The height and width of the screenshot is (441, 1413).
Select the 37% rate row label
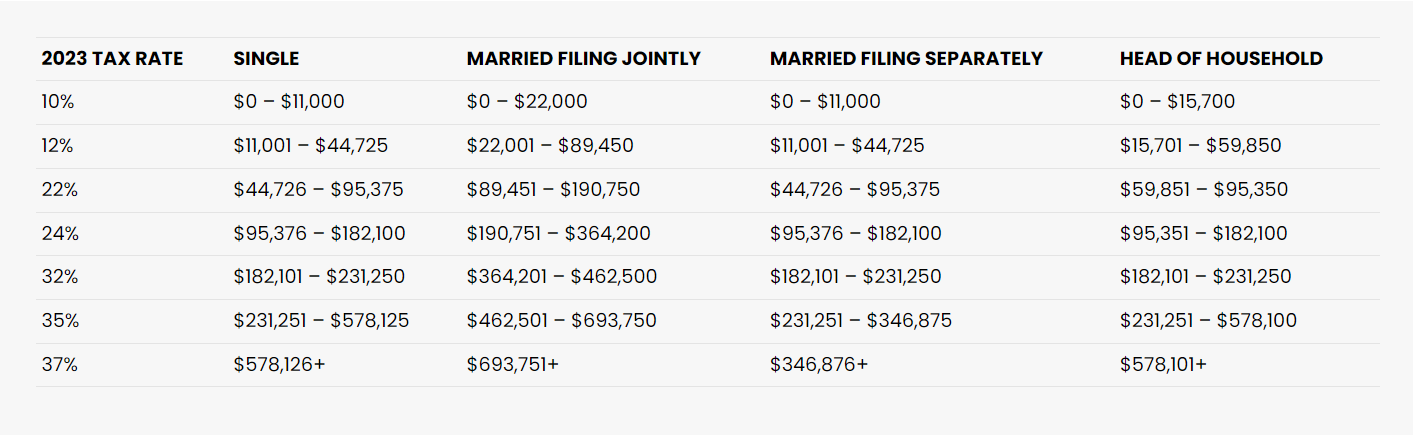coord(59,365)
